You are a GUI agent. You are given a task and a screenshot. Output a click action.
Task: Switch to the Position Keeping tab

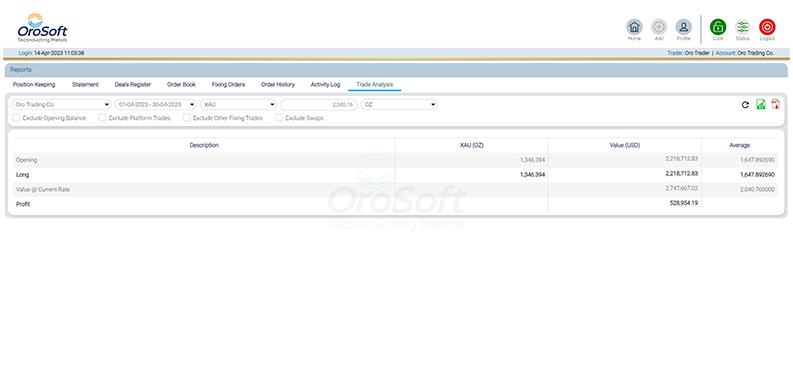[34, 84]
